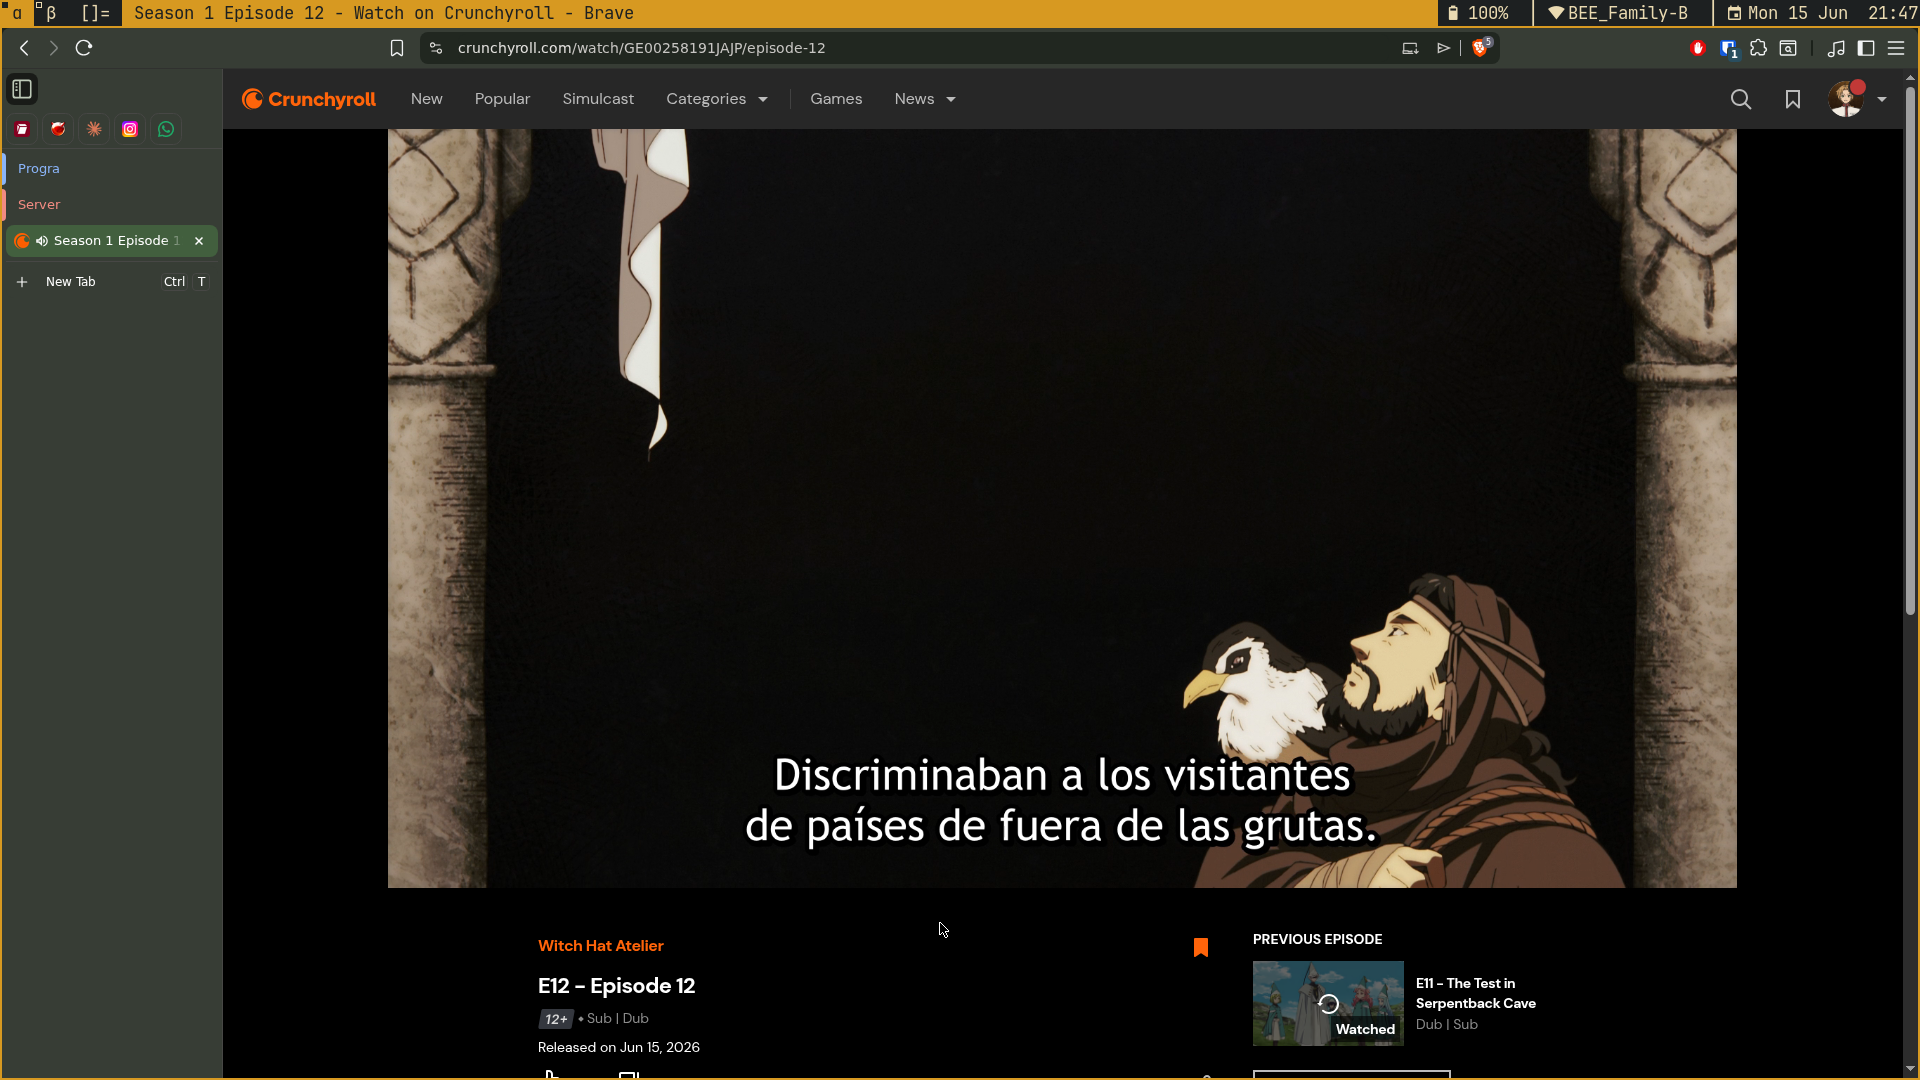This screenshot has height=1080, width=1920.
Task: Open the media control music note
Action: point(1836,48)
